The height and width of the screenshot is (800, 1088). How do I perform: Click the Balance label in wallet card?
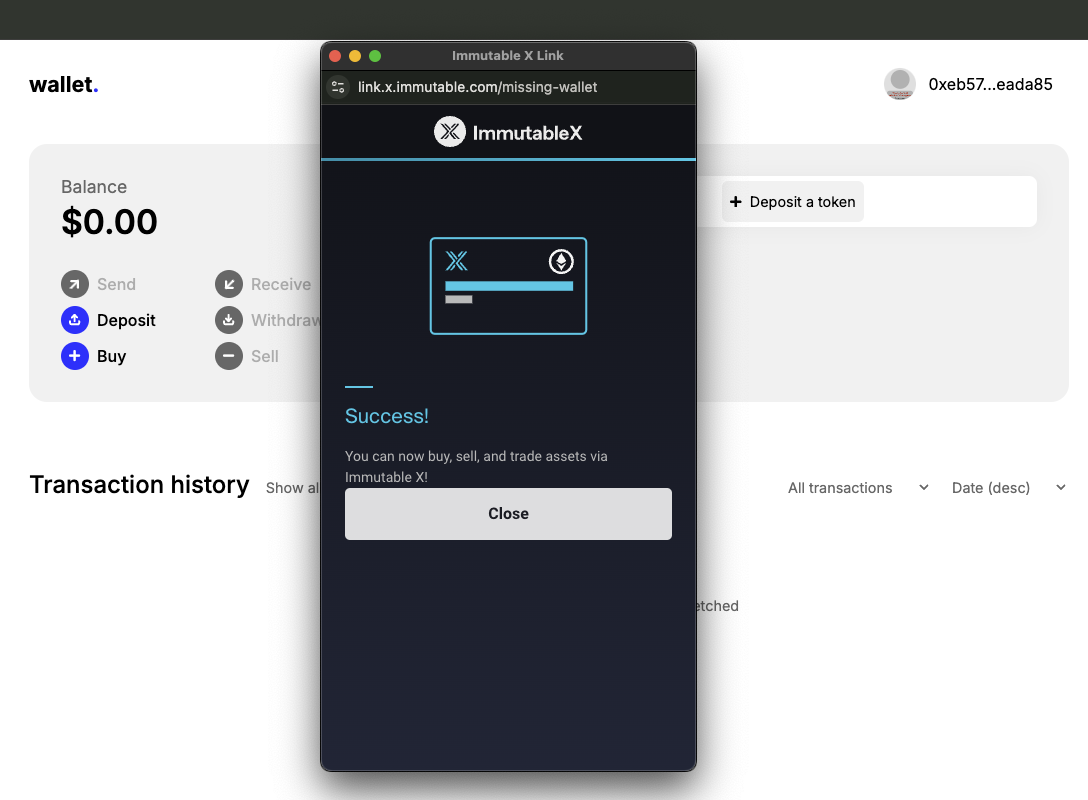94,187
